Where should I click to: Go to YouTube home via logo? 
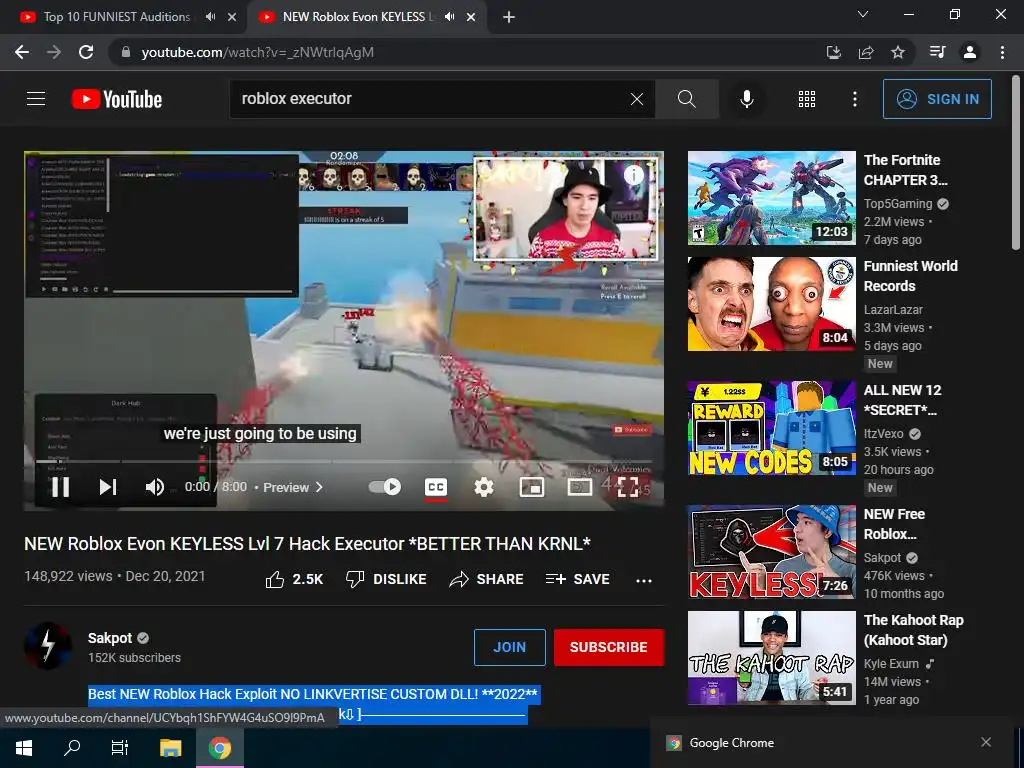coord(117,99)
